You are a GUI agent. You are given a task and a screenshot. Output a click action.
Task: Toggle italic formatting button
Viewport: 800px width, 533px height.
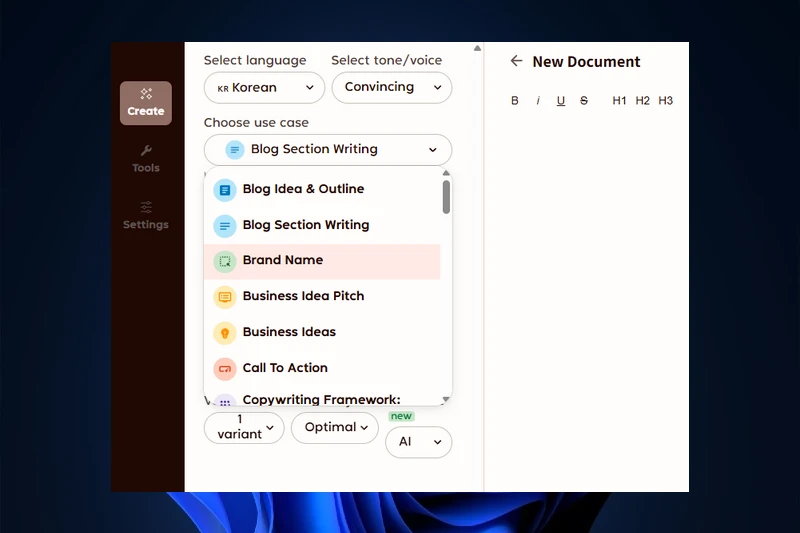pyautogui.click(x=538, y=101)
